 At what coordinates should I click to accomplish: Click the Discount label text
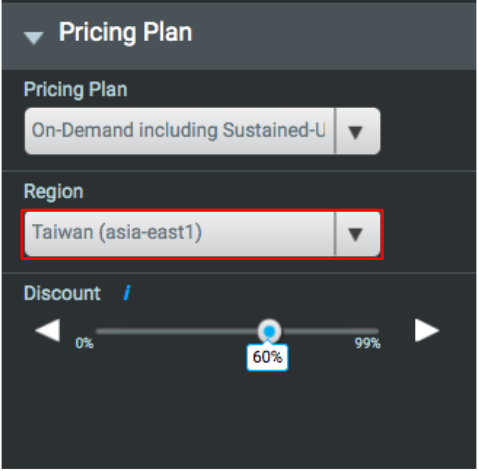pos(62,293)
